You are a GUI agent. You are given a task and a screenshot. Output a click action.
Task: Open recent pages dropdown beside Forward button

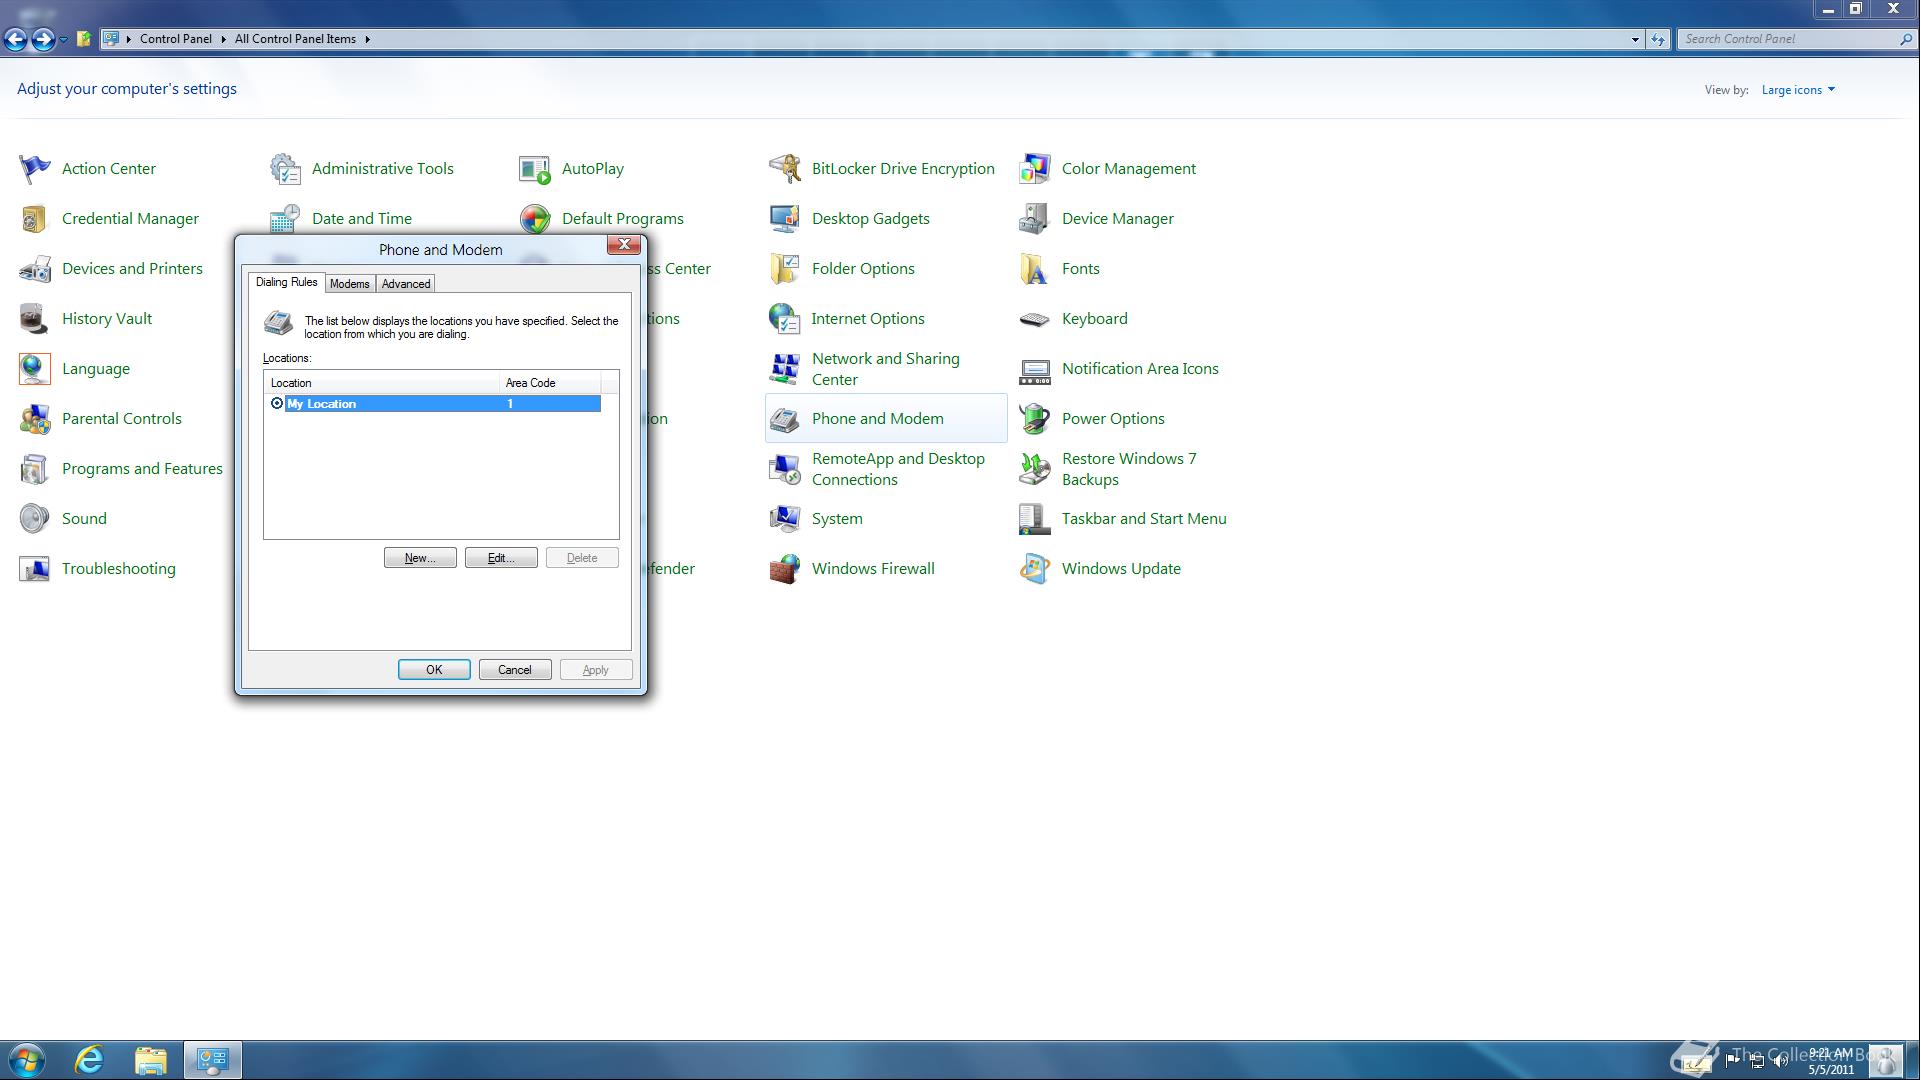pyautogui.click(x=63, y=39)
